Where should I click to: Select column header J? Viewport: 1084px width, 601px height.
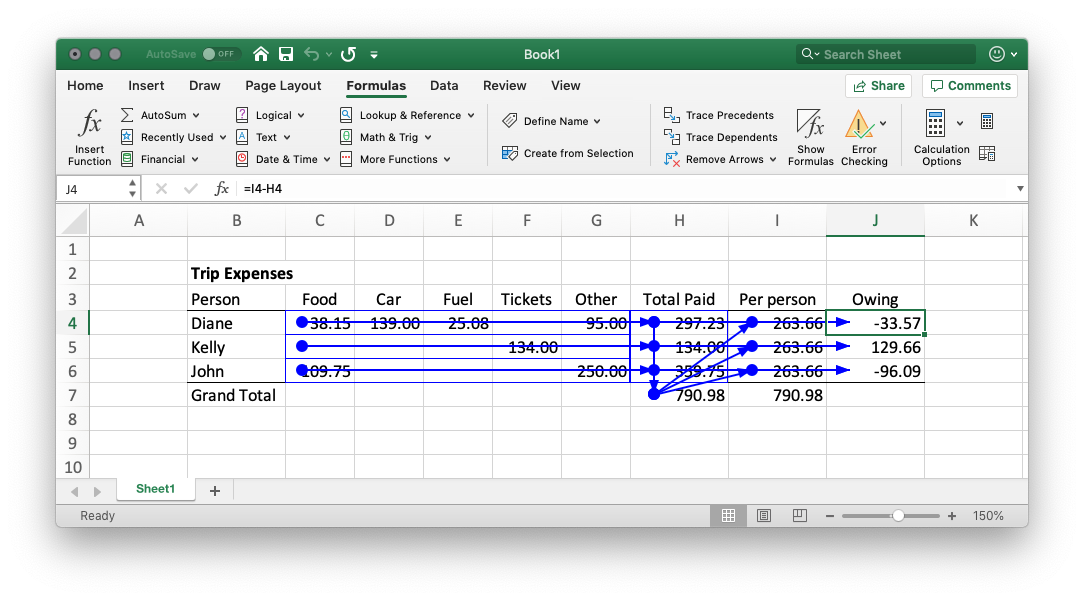[875, 221]
